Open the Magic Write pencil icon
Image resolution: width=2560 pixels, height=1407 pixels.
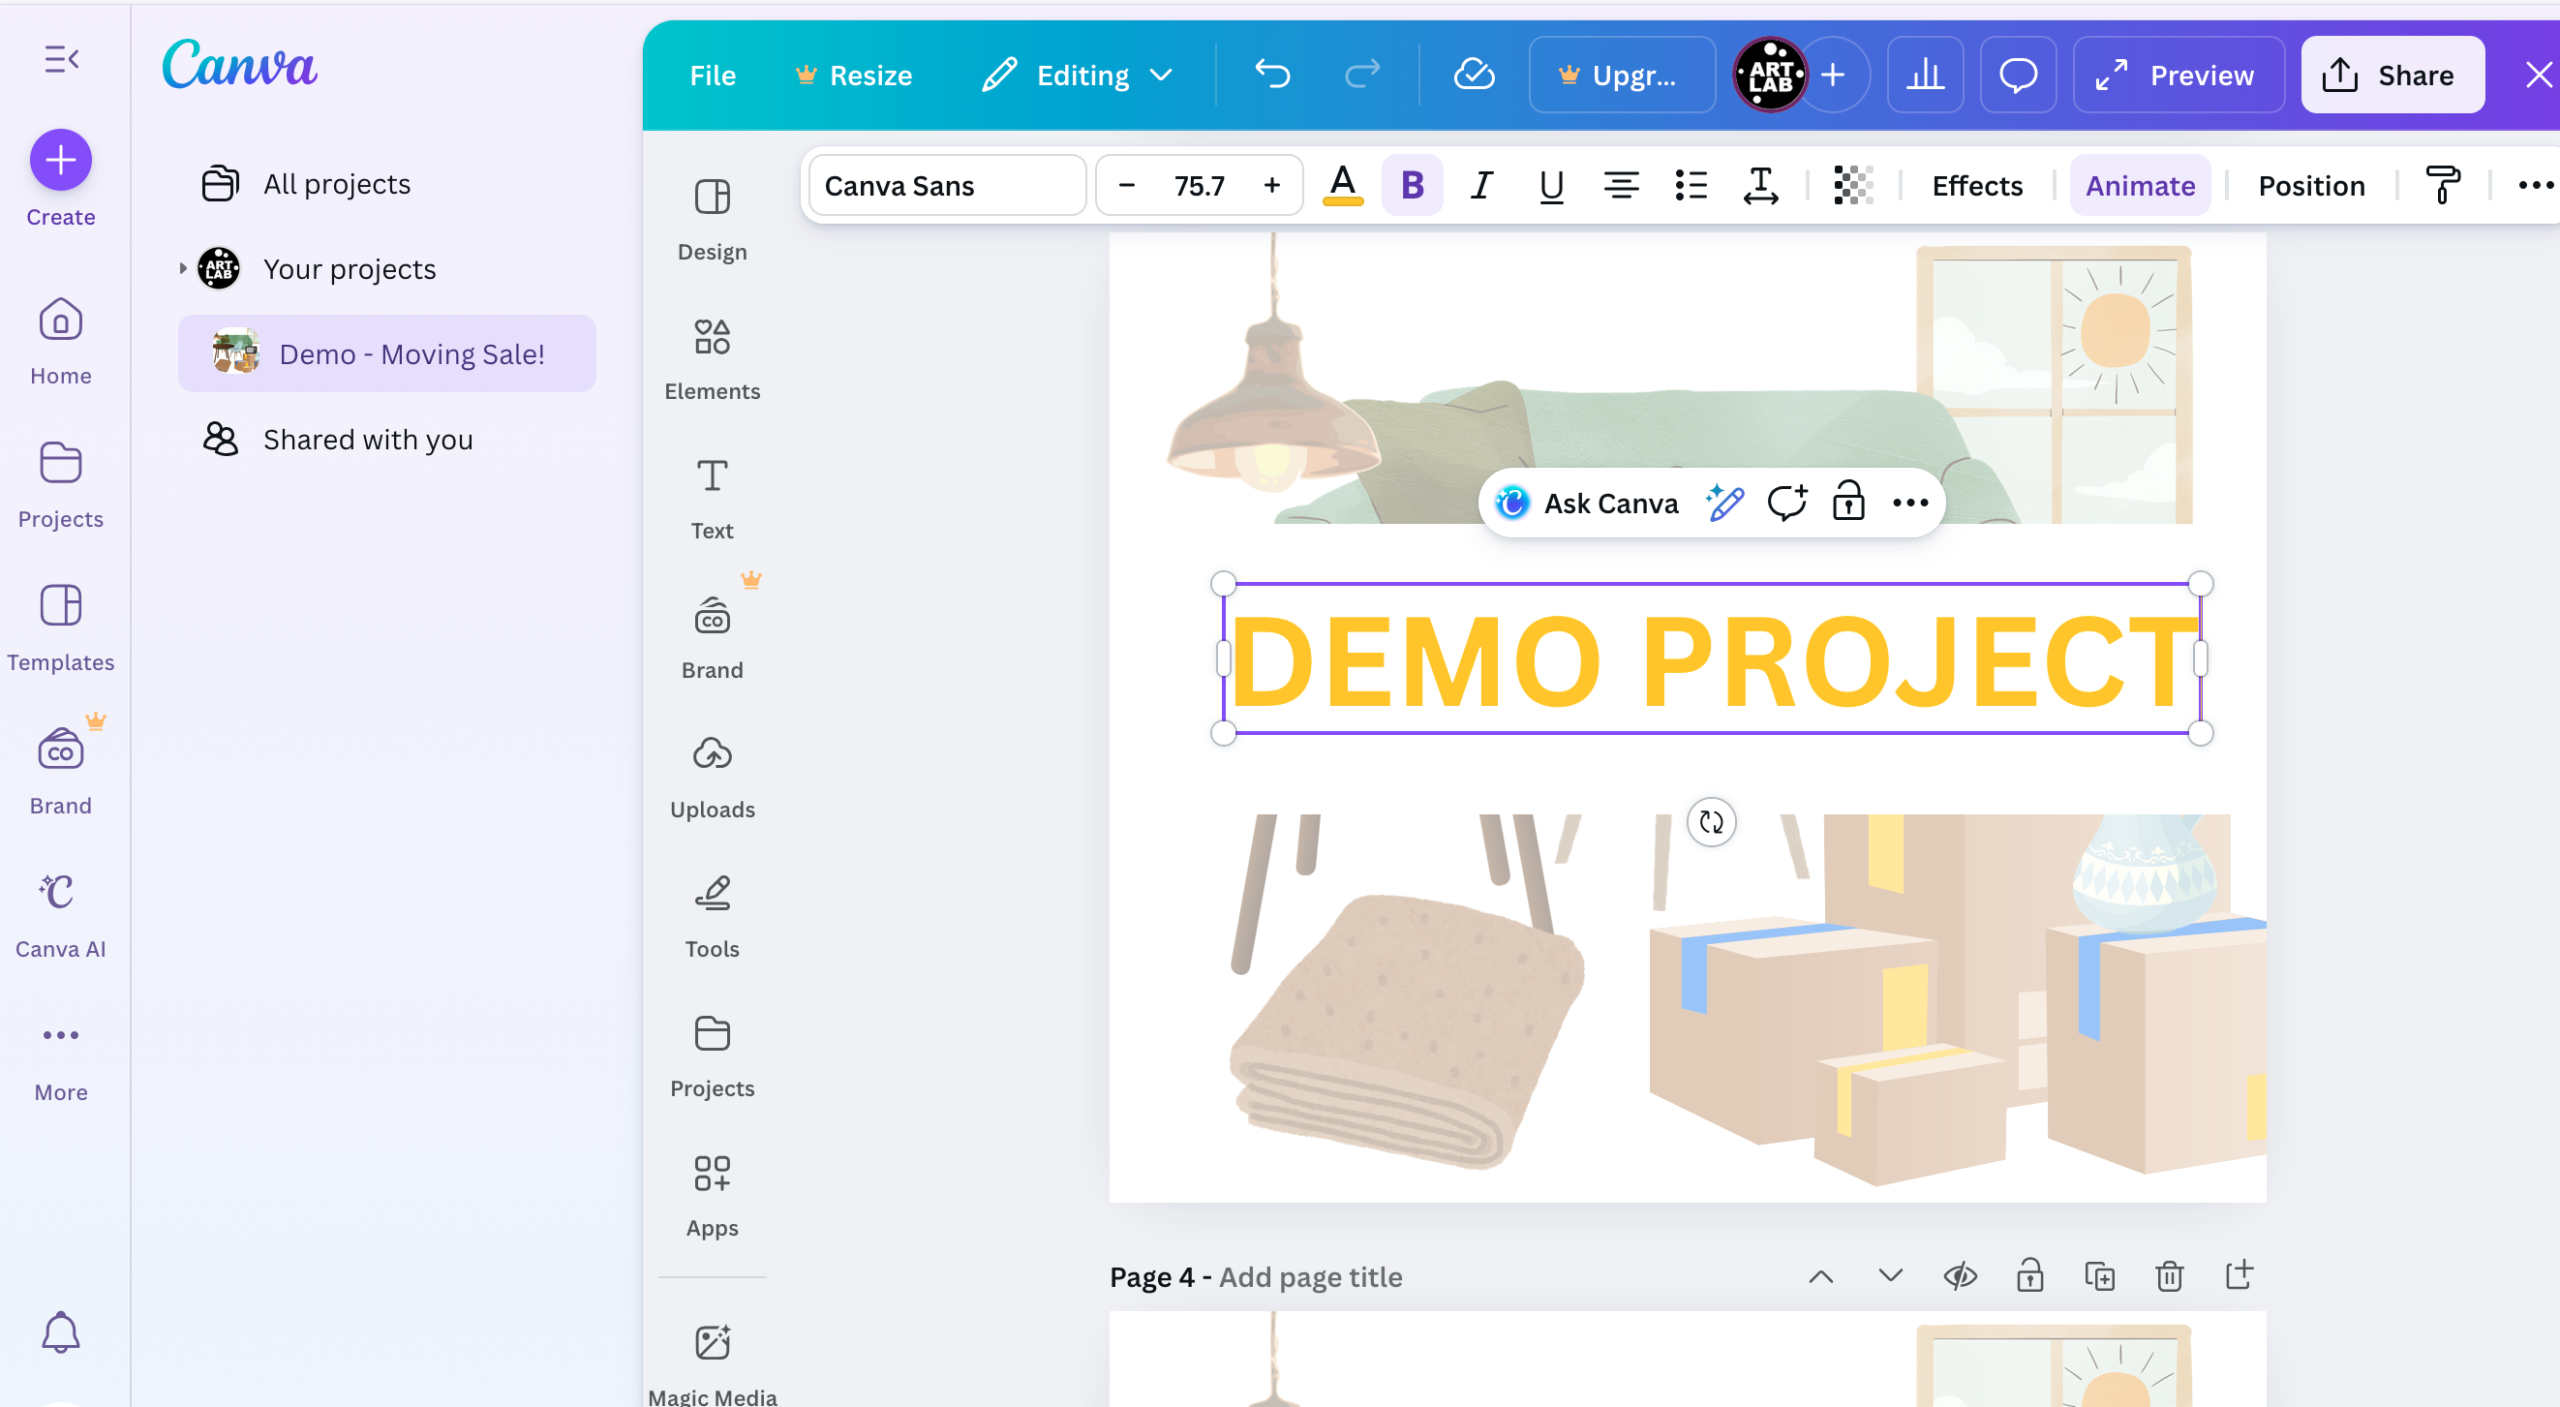pos(1725,503)
